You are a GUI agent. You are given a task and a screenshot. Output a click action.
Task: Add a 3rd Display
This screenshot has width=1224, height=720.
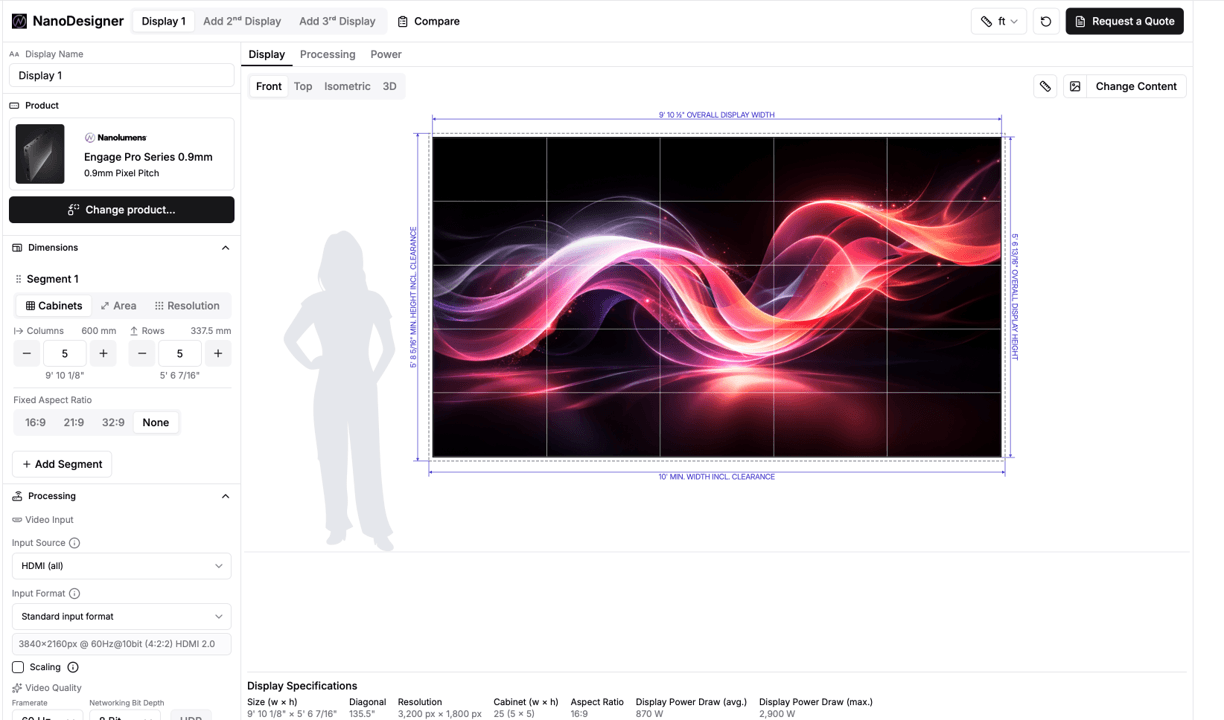337,21
